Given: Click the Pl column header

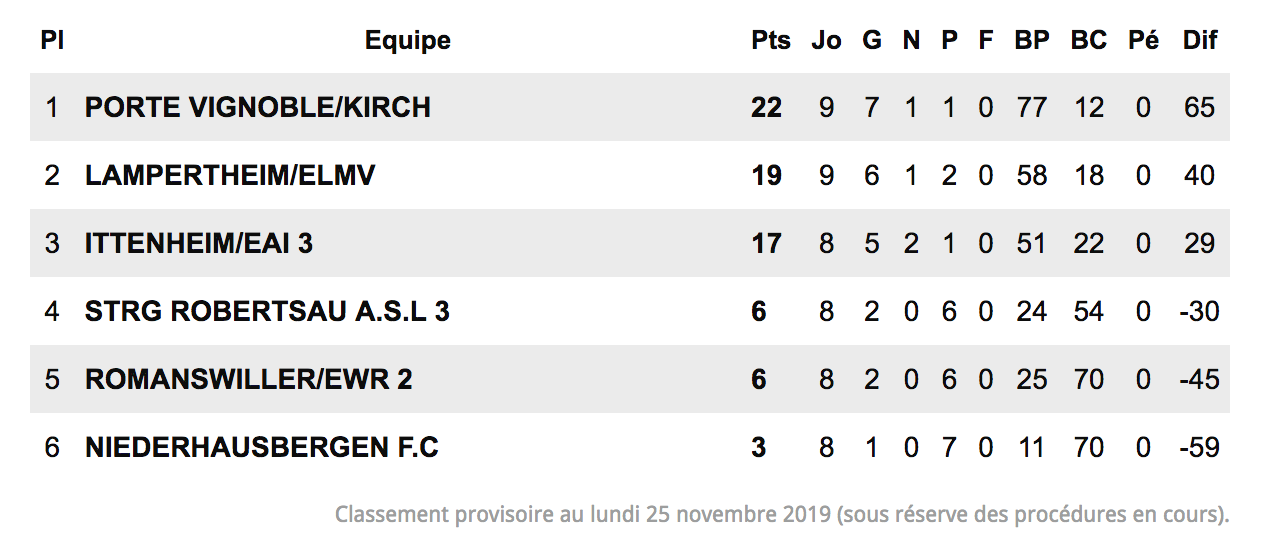Looking at the screenshot, I should point(51,40).
